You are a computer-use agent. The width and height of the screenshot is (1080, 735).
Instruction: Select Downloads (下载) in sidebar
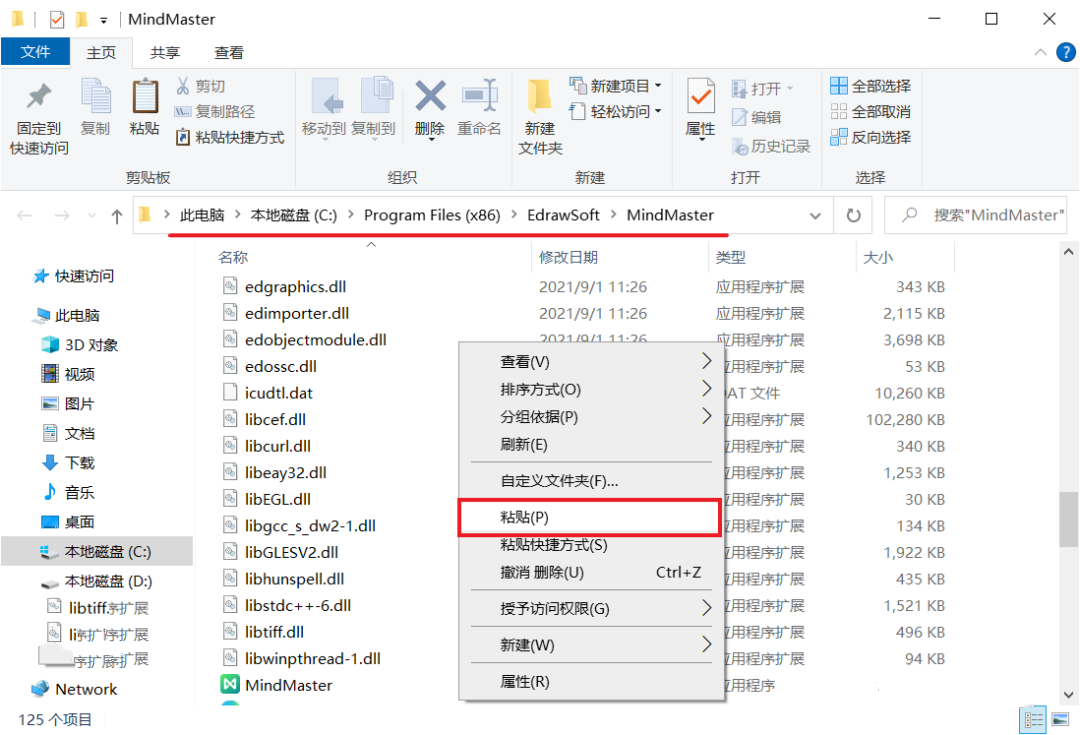coord(68,463)
